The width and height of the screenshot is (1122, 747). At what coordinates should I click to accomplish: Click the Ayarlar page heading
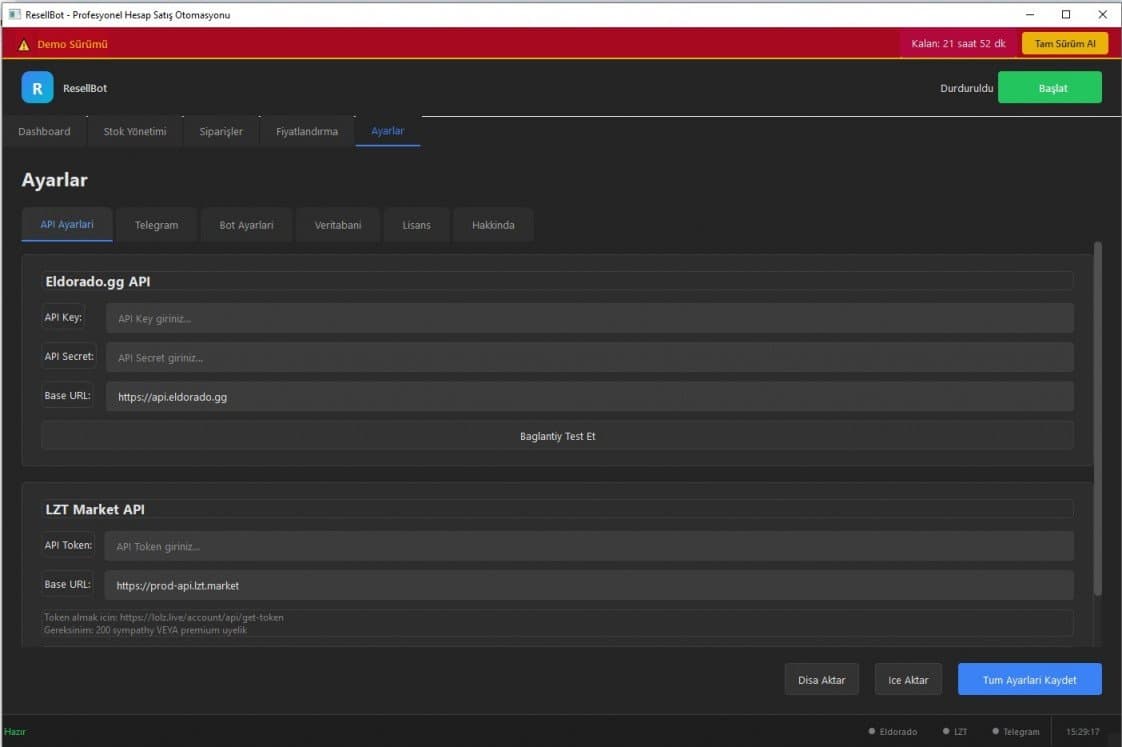54,180
